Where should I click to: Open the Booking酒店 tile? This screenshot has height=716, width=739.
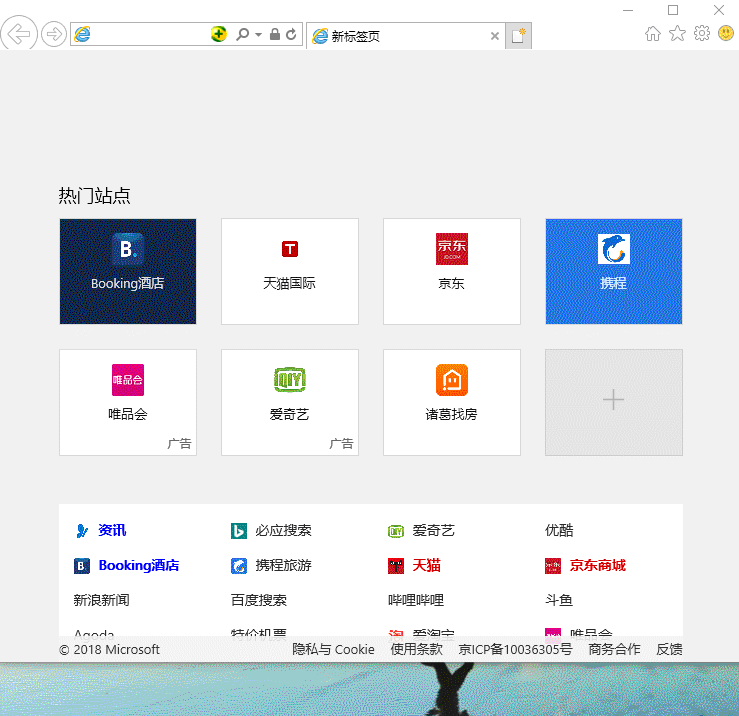point(128,271)
